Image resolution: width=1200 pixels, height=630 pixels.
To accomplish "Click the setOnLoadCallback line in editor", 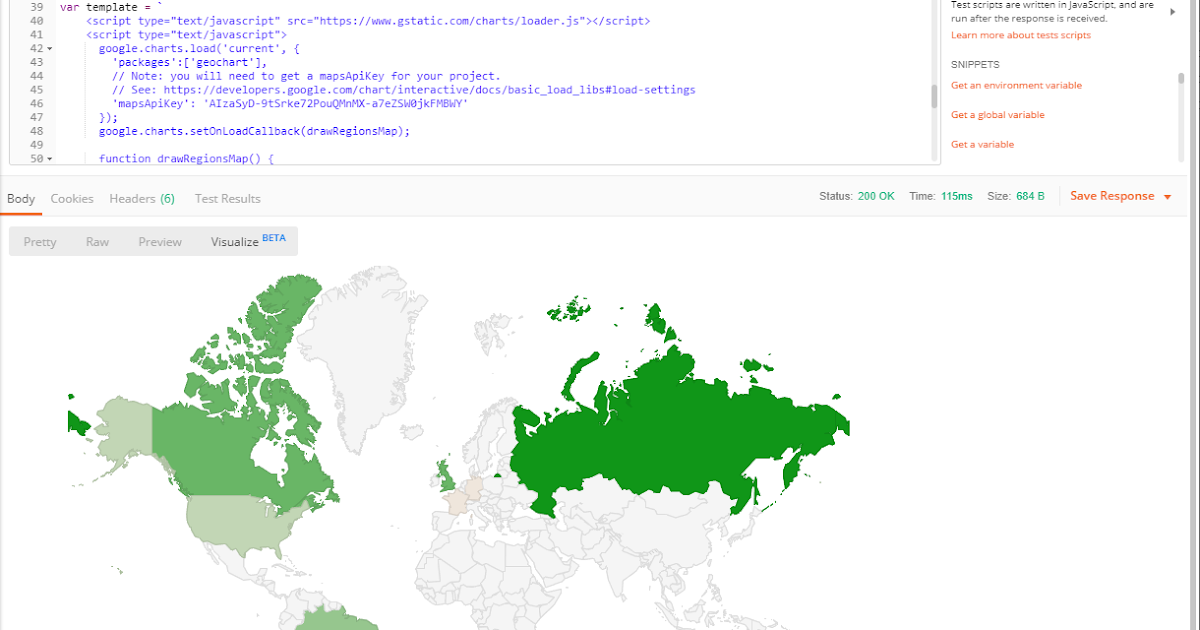I will point(254,131).
